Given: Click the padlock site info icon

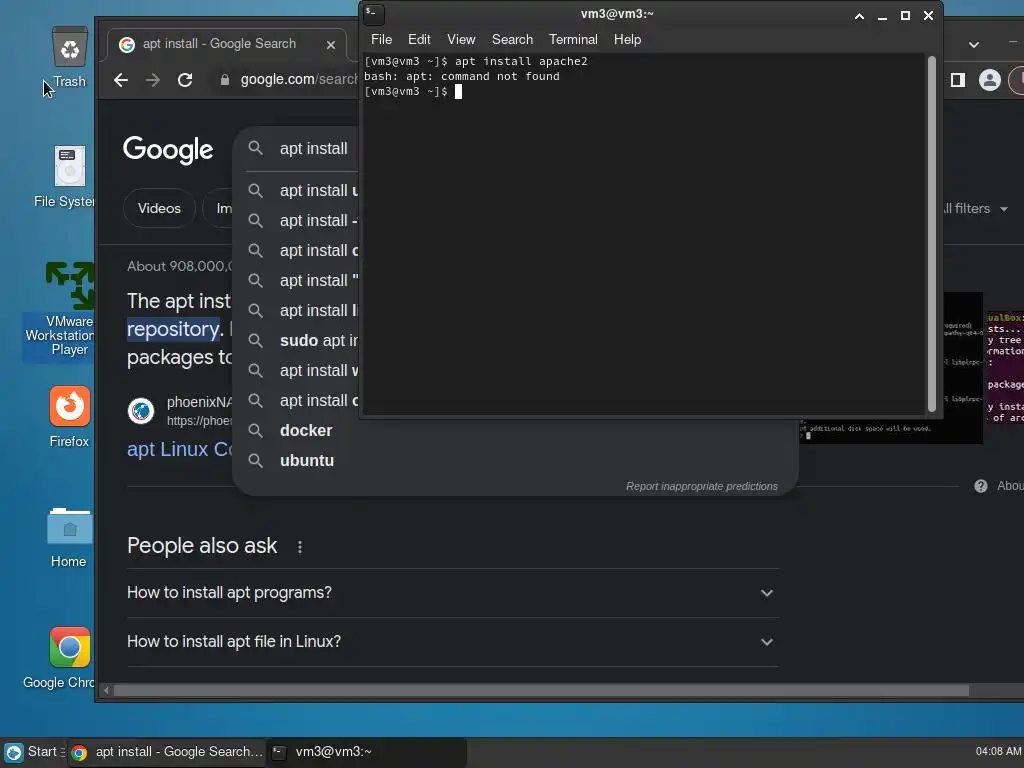Looking at the screenshot, I should 225,80.
